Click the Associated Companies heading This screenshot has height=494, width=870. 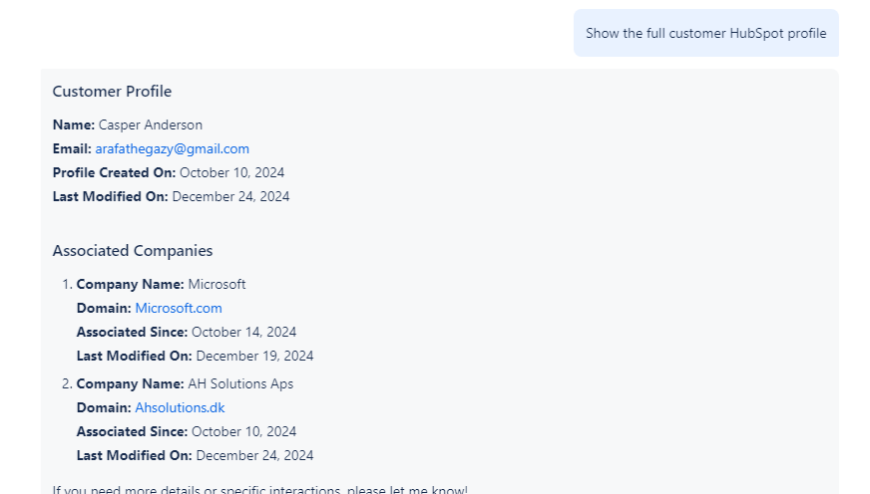tap(132, 251)
